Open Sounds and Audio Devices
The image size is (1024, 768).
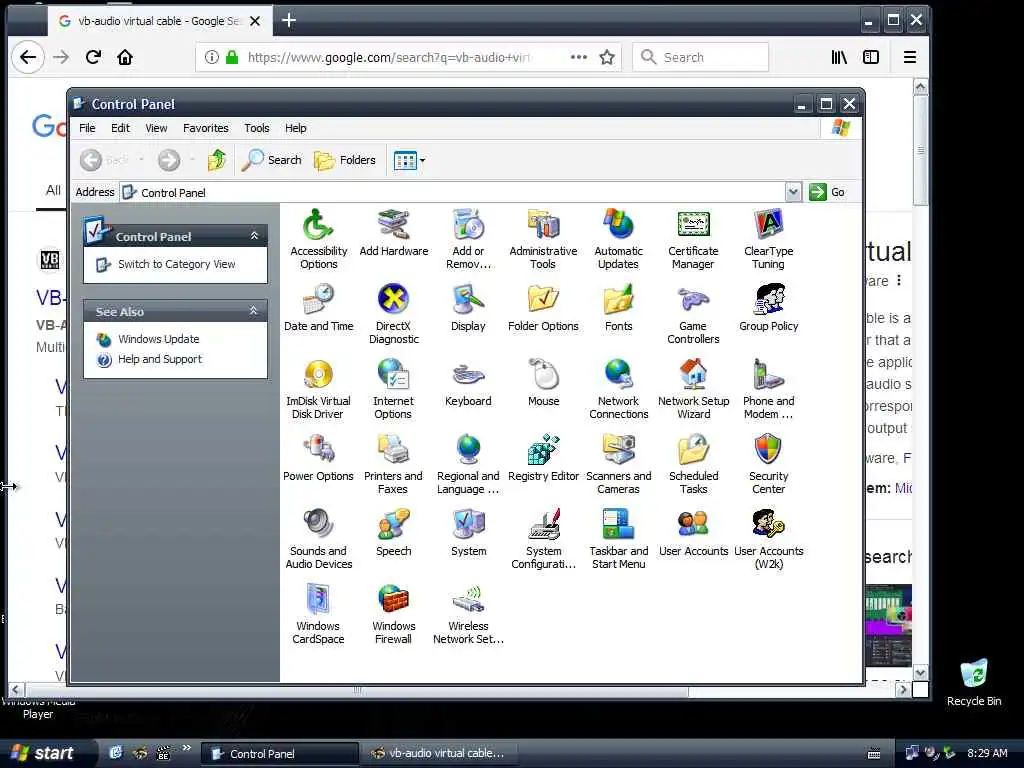[318, 539]
